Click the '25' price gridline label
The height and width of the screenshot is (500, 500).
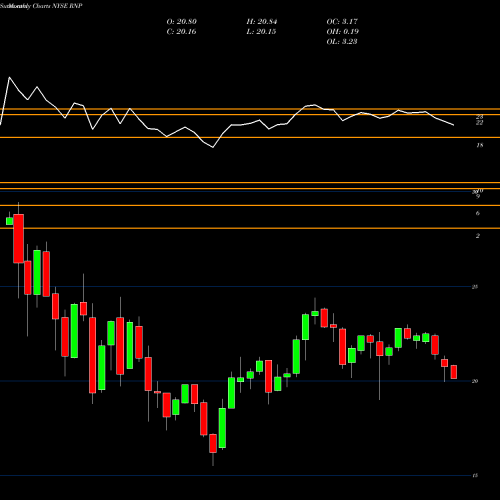(x=475, y=287)
